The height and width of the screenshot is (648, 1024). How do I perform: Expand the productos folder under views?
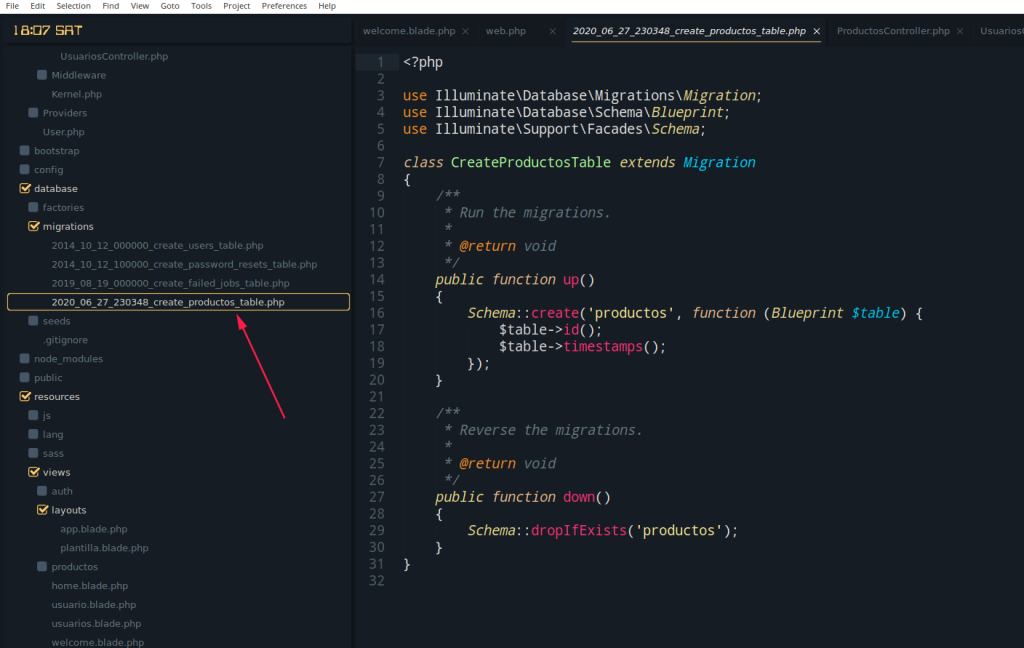pos(42,567)
